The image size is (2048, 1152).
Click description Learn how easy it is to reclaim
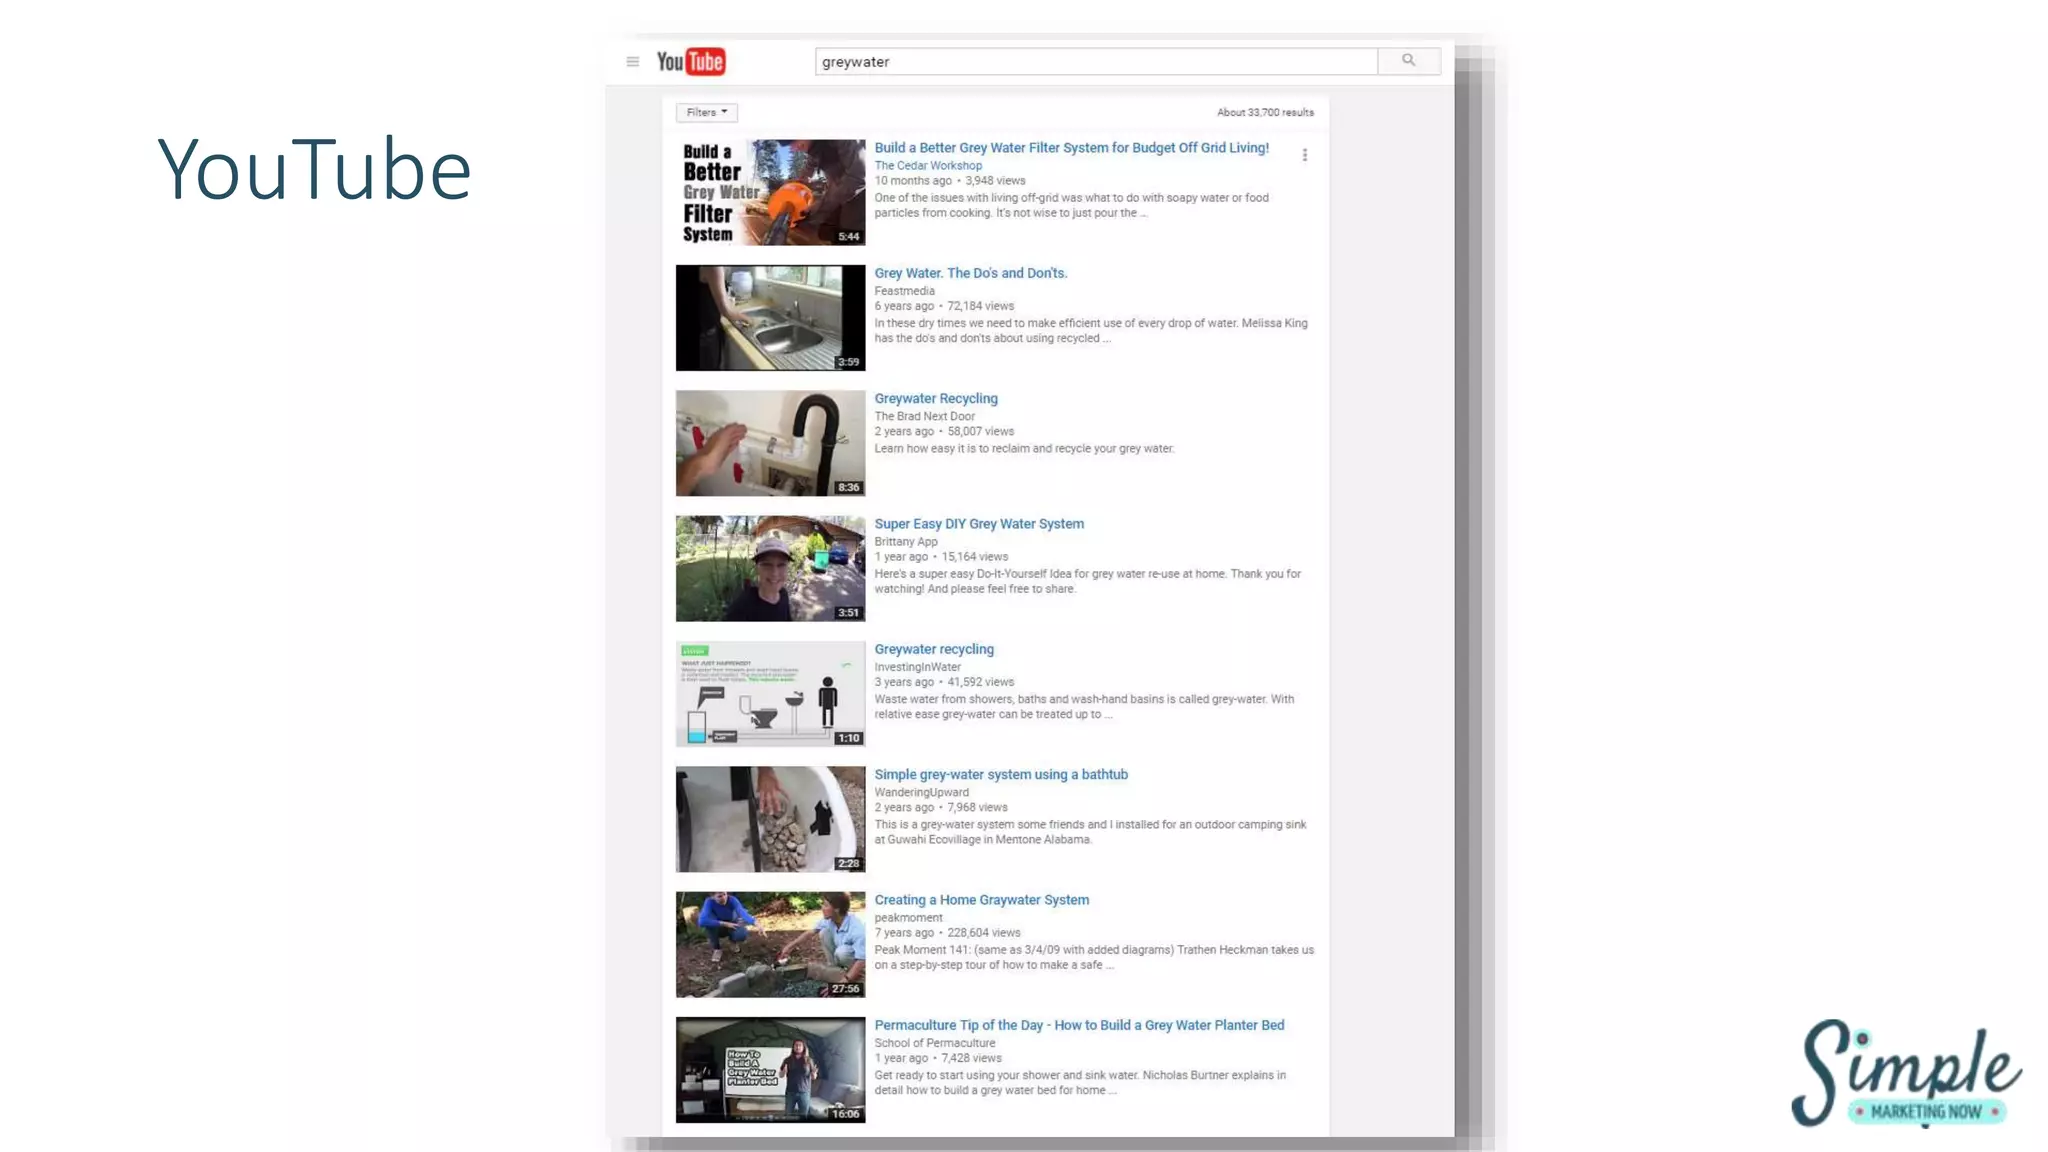click(1024, 449)
